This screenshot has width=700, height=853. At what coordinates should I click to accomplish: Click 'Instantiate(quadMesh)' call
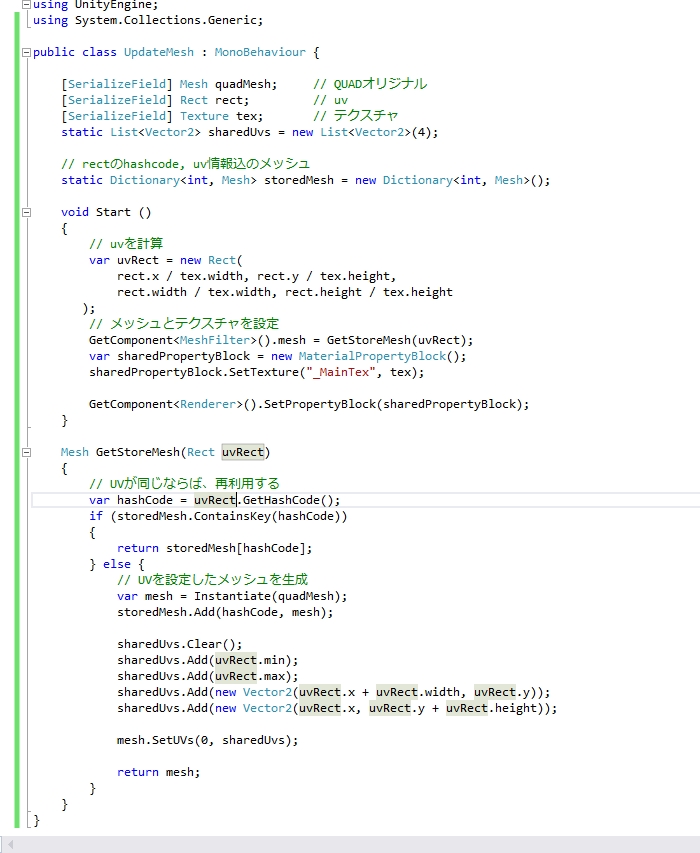[x=267, y=596]
